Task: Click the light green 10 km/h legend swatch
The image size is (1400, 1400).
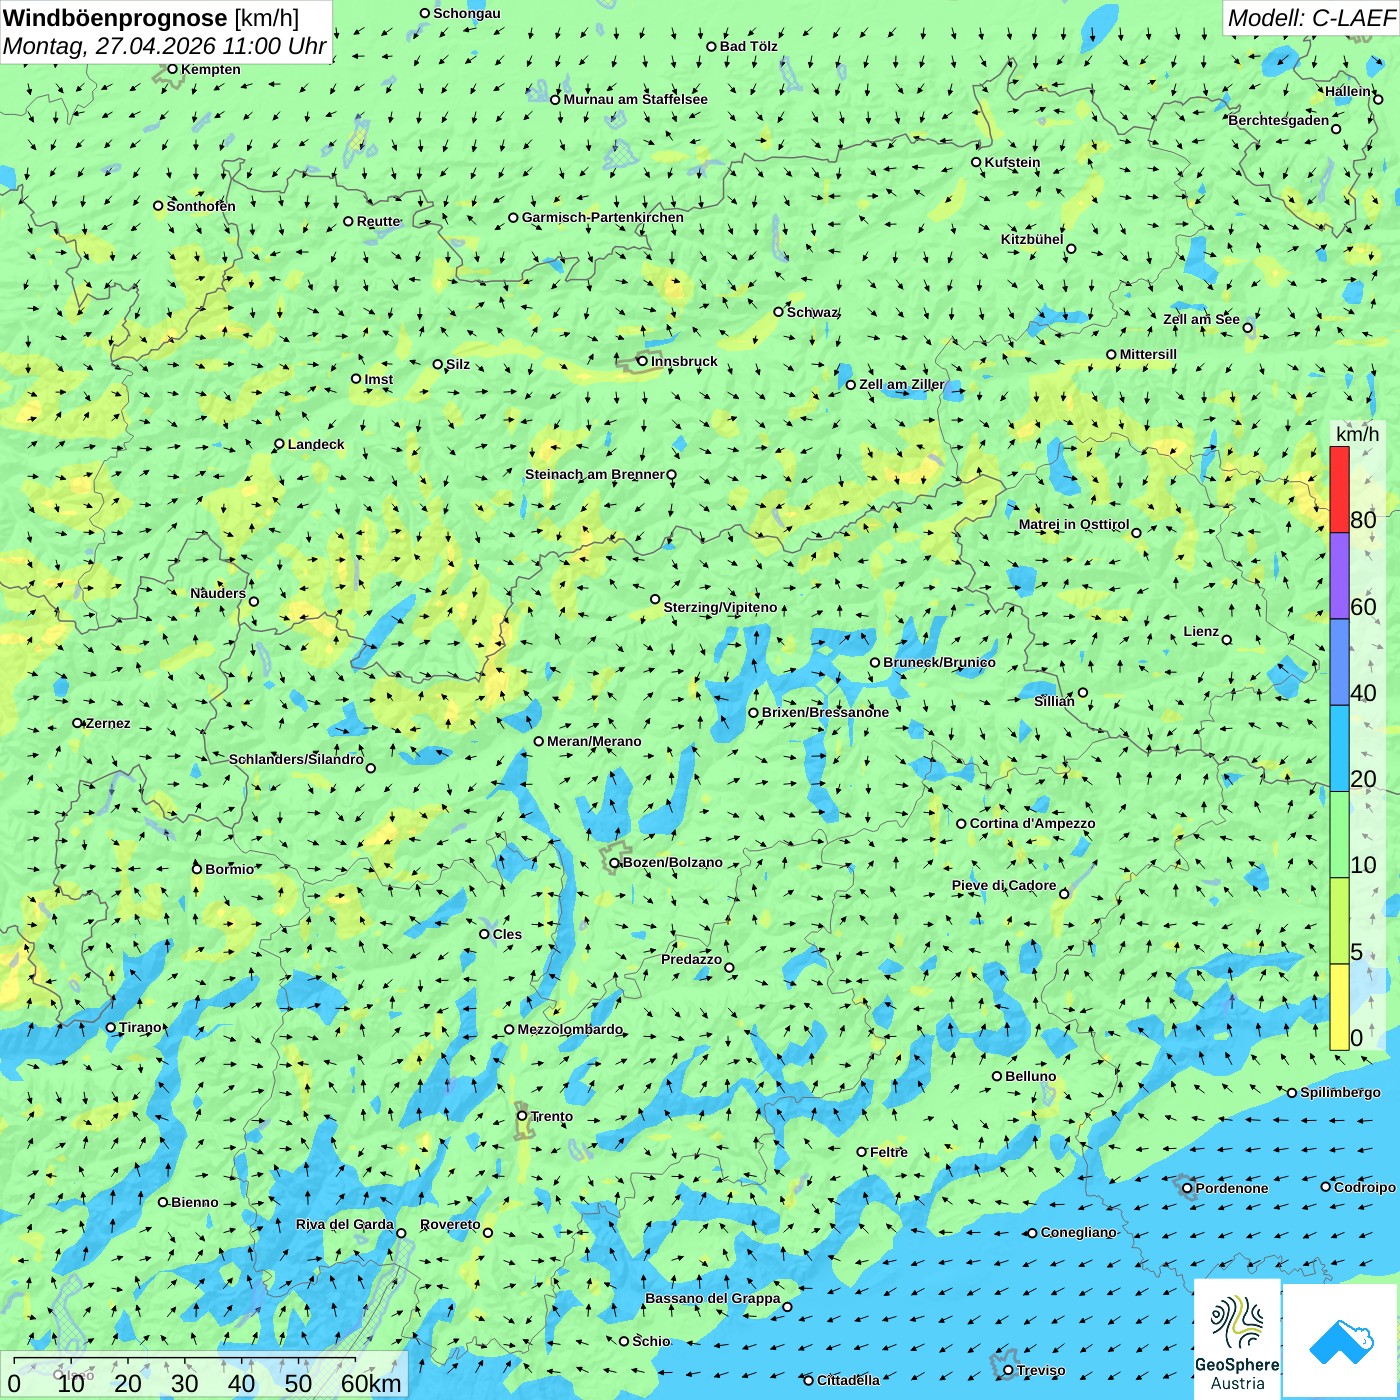Action: [1339, 835]
